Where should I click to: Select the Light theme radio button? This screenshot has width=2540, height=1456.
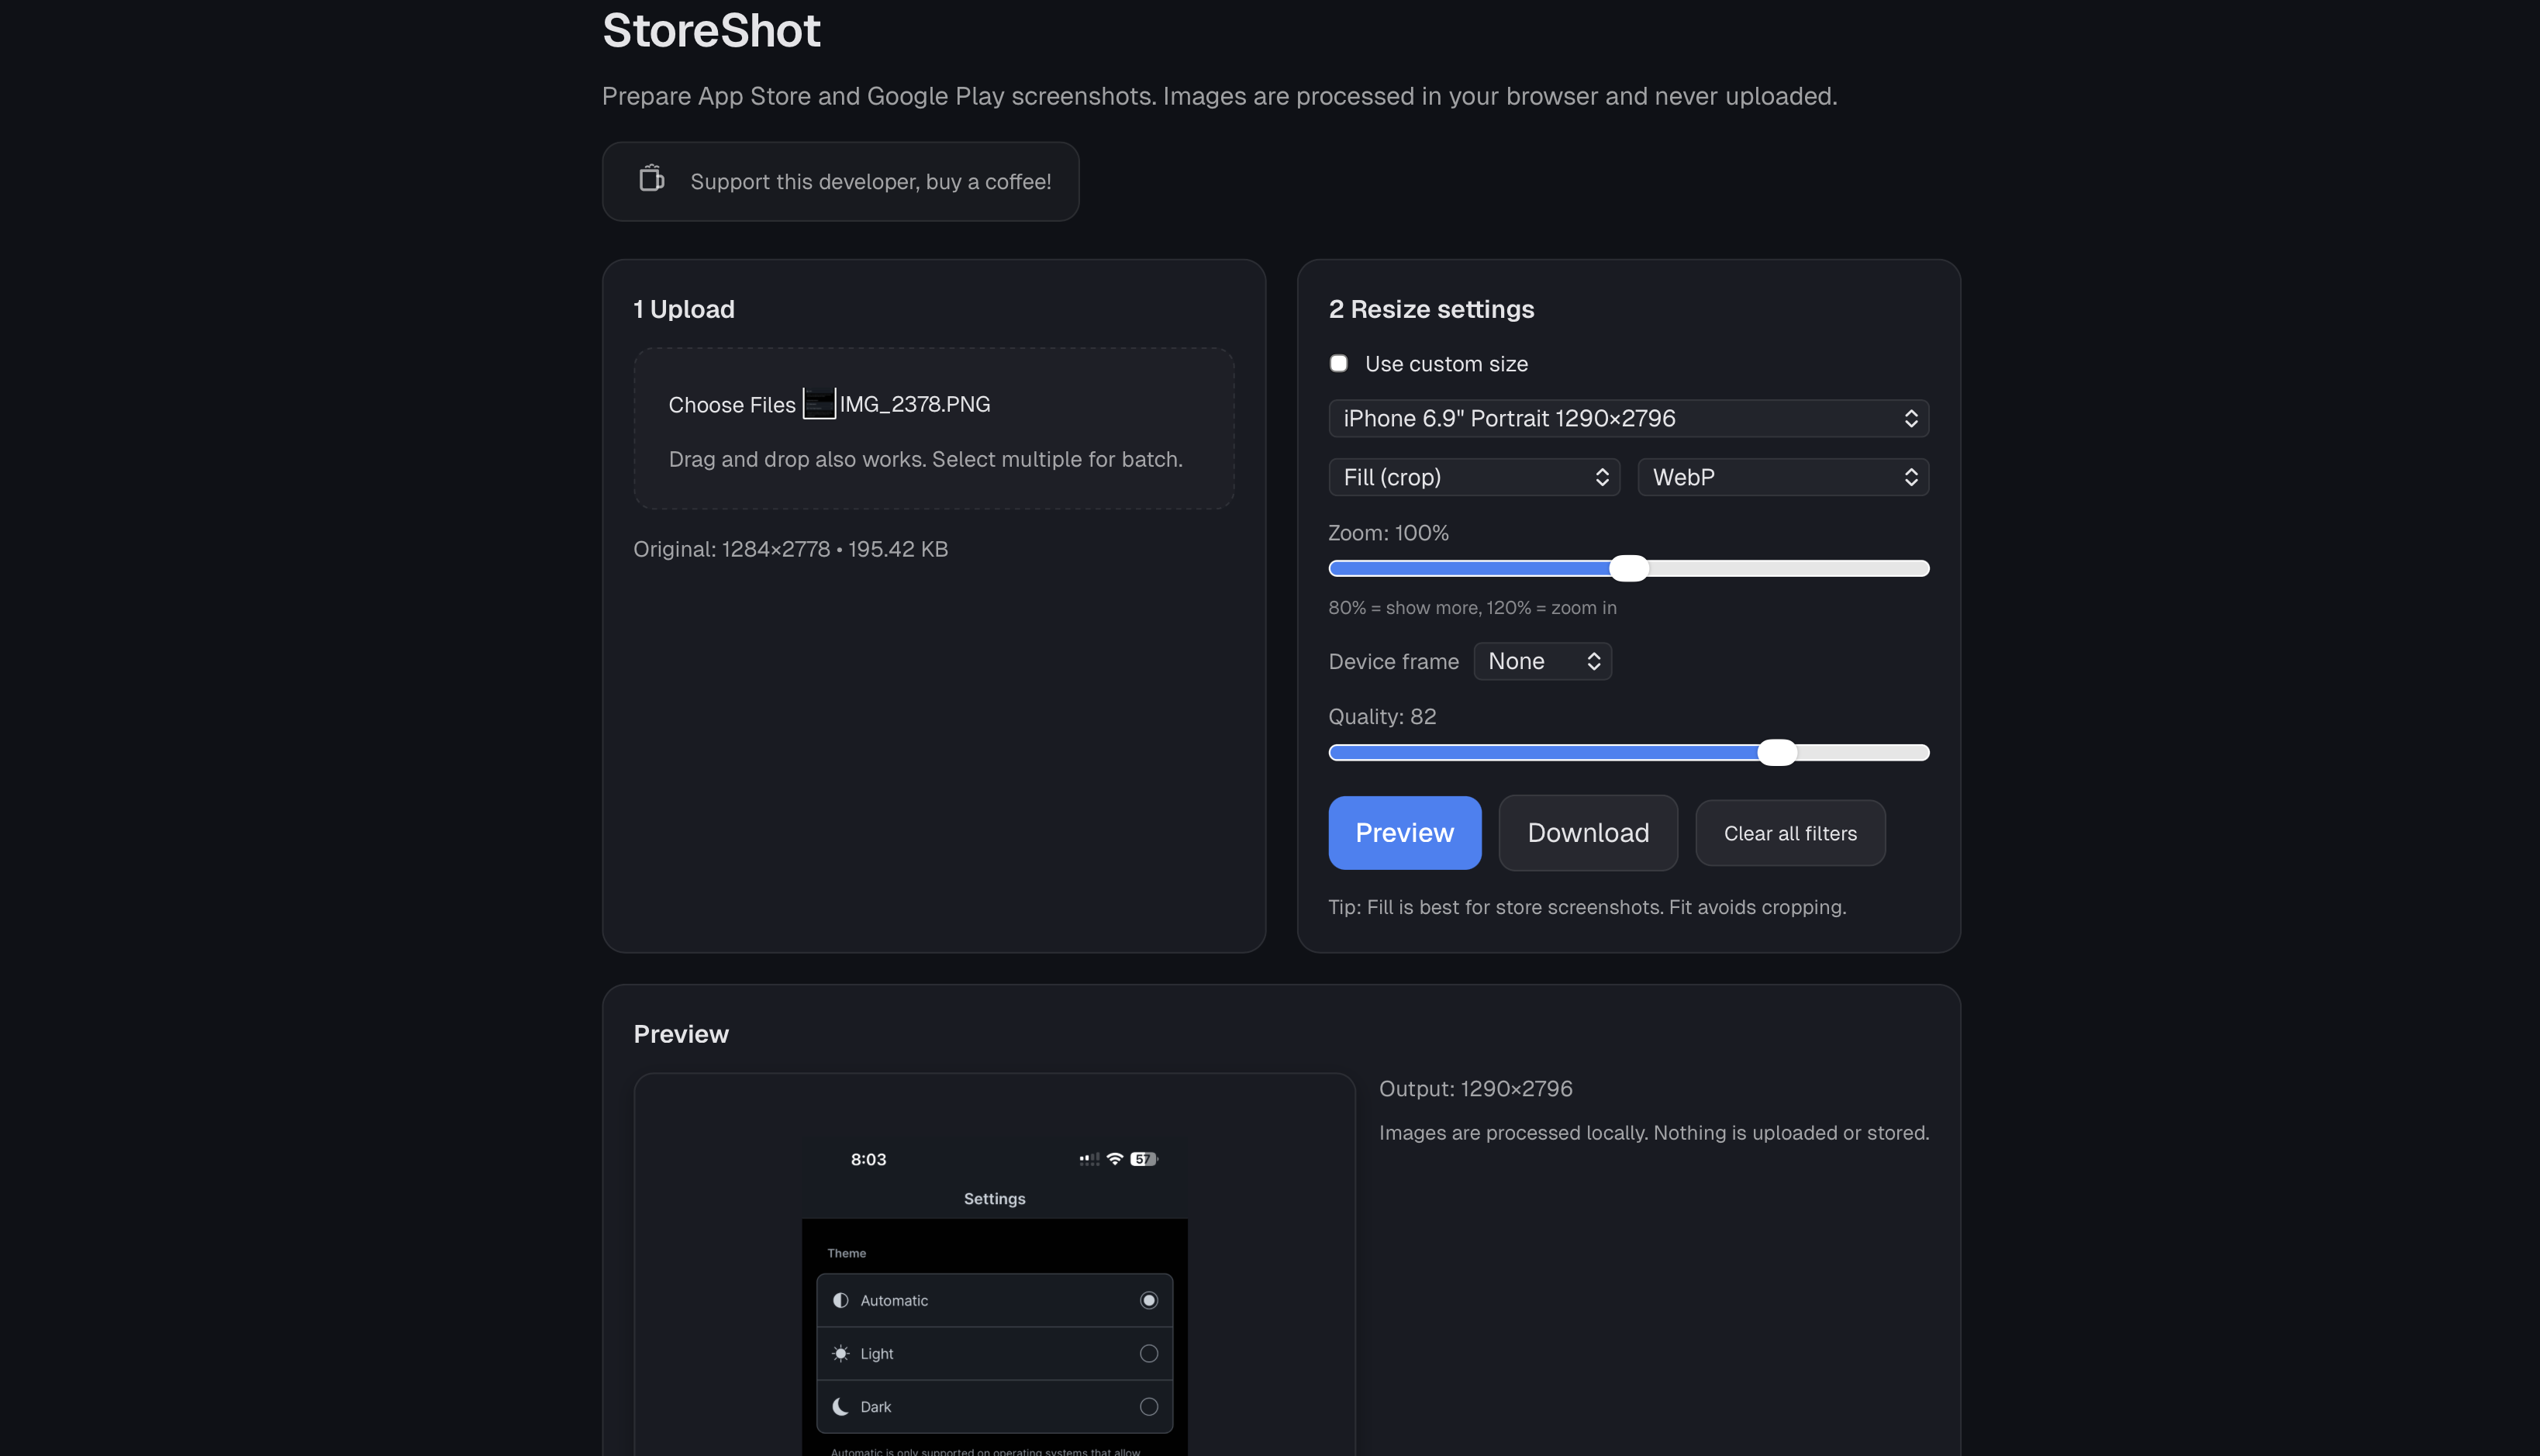pos(1148,1353)
